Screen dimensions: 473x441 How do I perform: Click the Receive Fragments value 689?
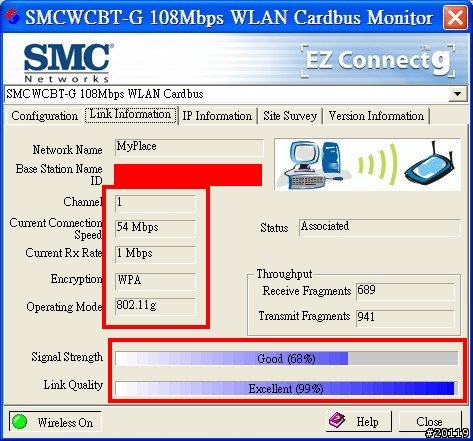pyautogui.click(x=405, y=291)
